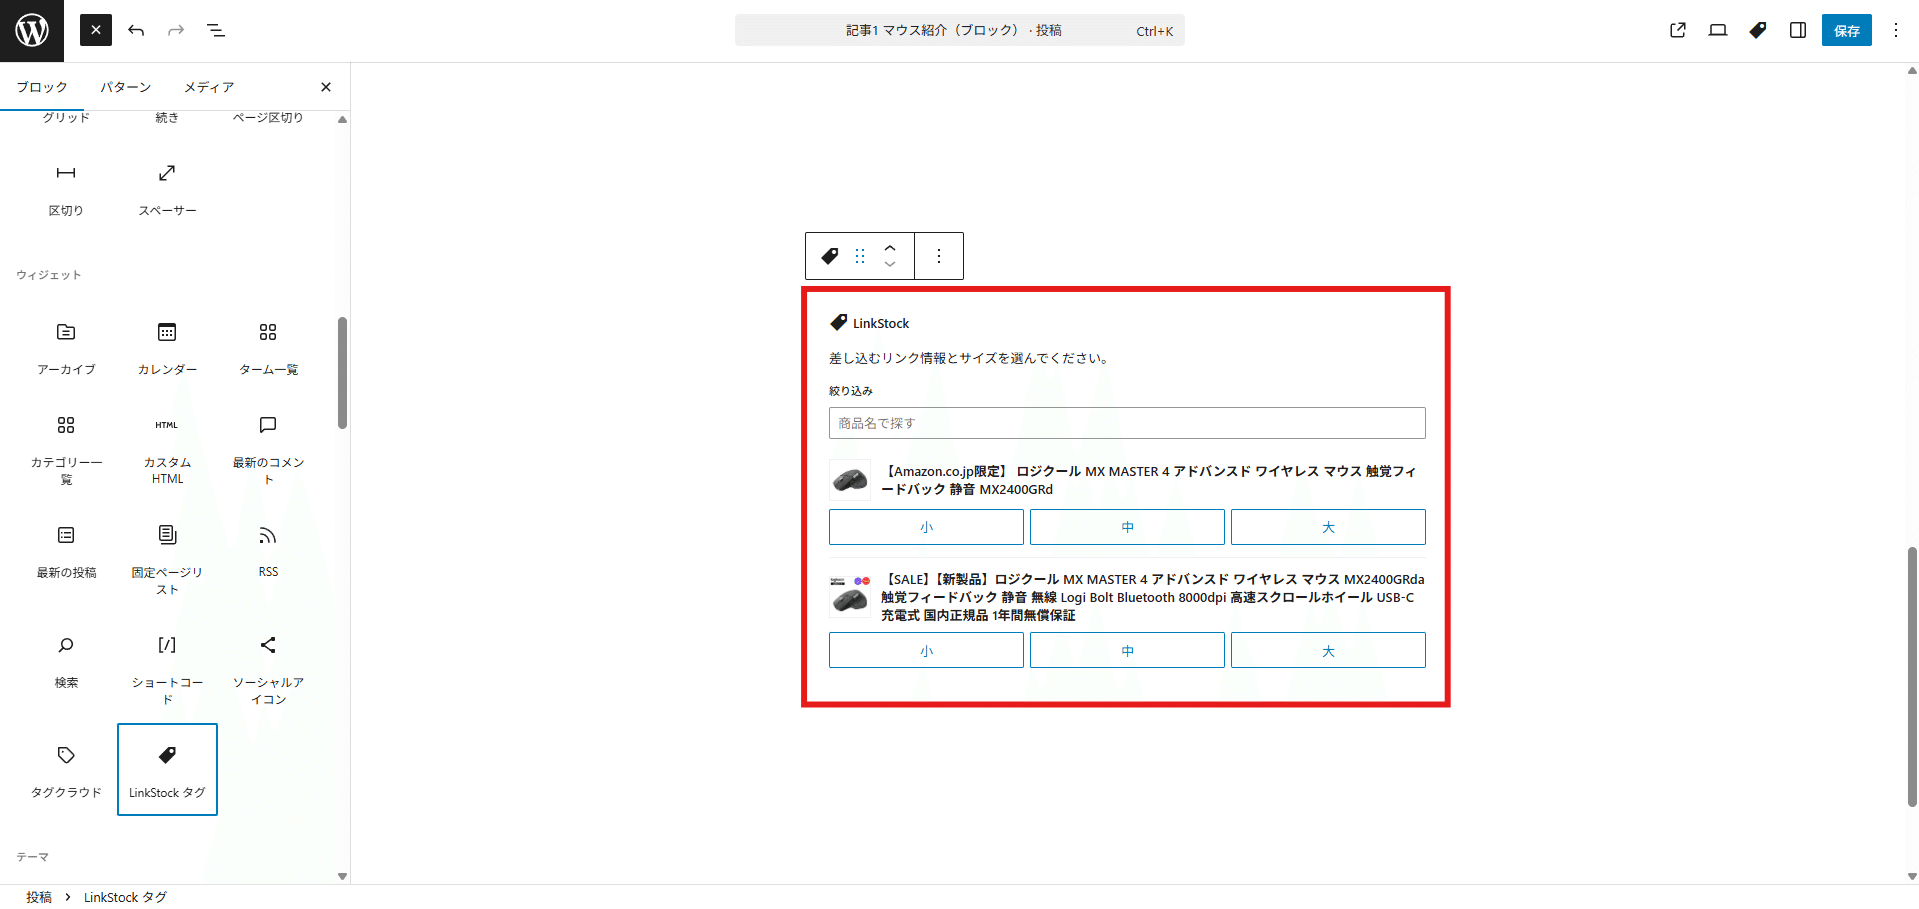This screenshot has width=1919, height=909.
Task: Insert the ソーシャルアイコン block
Action: [268, 671]
